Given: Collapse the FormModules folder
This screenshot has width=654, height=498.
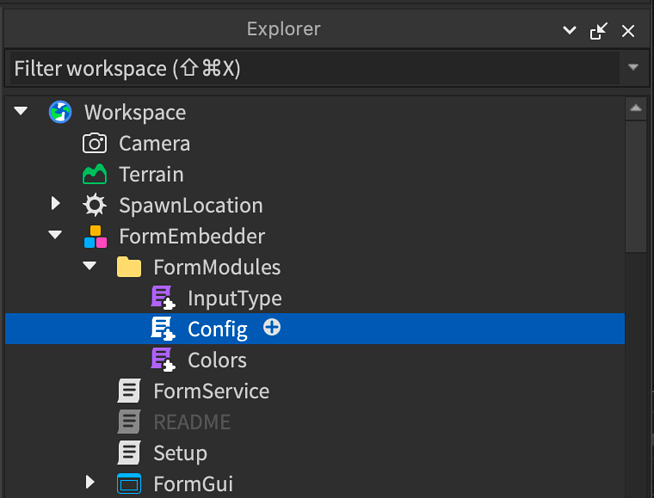Looking at the screenshot, I should pyautogui.click(x=90, y=267).
